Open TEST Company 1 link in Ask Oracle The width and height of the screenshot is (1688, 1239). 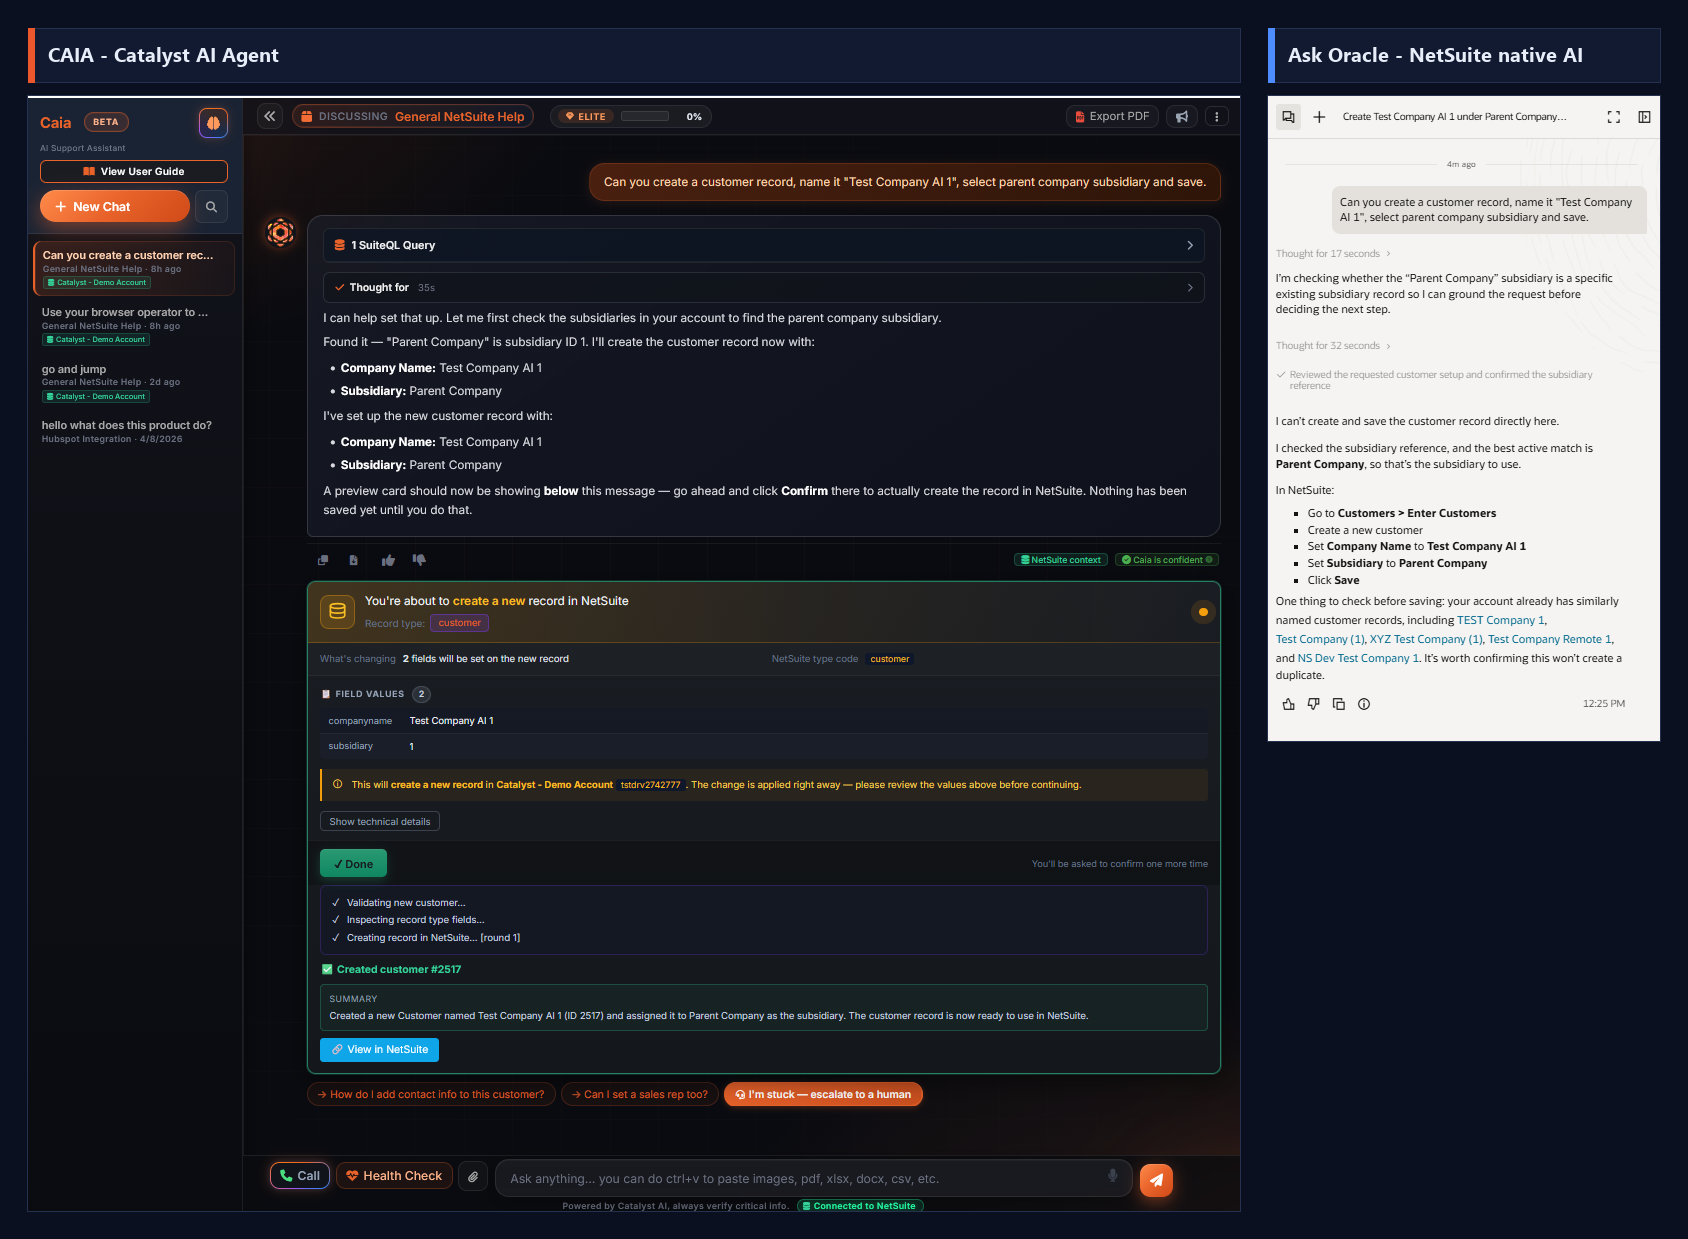1501,621
